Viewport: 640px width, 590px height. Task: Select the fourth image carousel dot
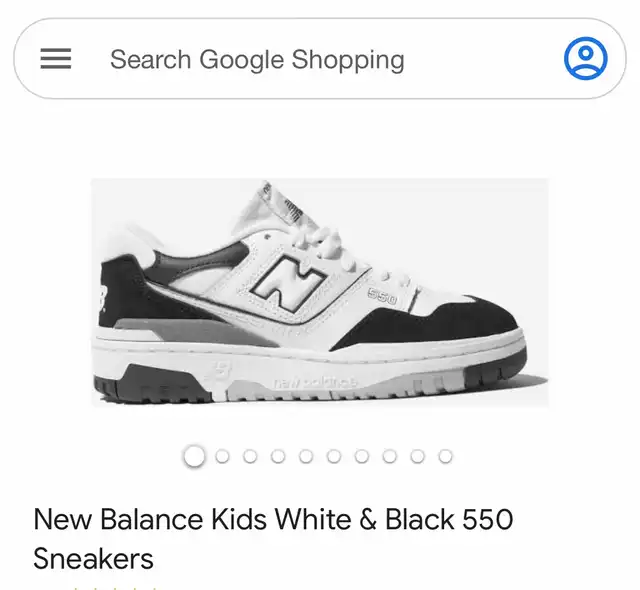click(278, 457)
